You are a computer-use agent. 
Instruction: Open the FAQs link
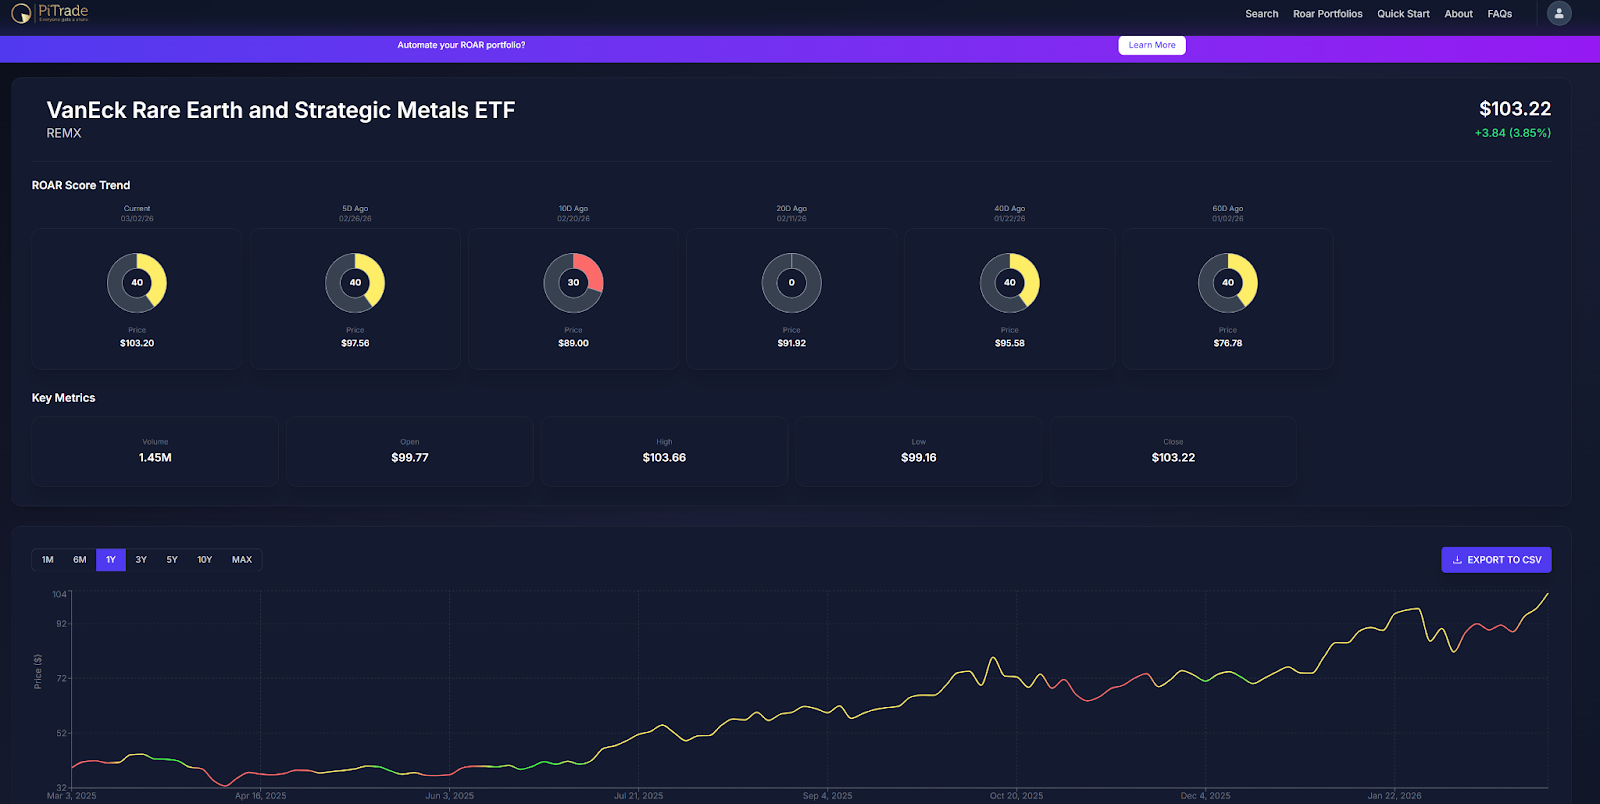[x=1500, y=14]
